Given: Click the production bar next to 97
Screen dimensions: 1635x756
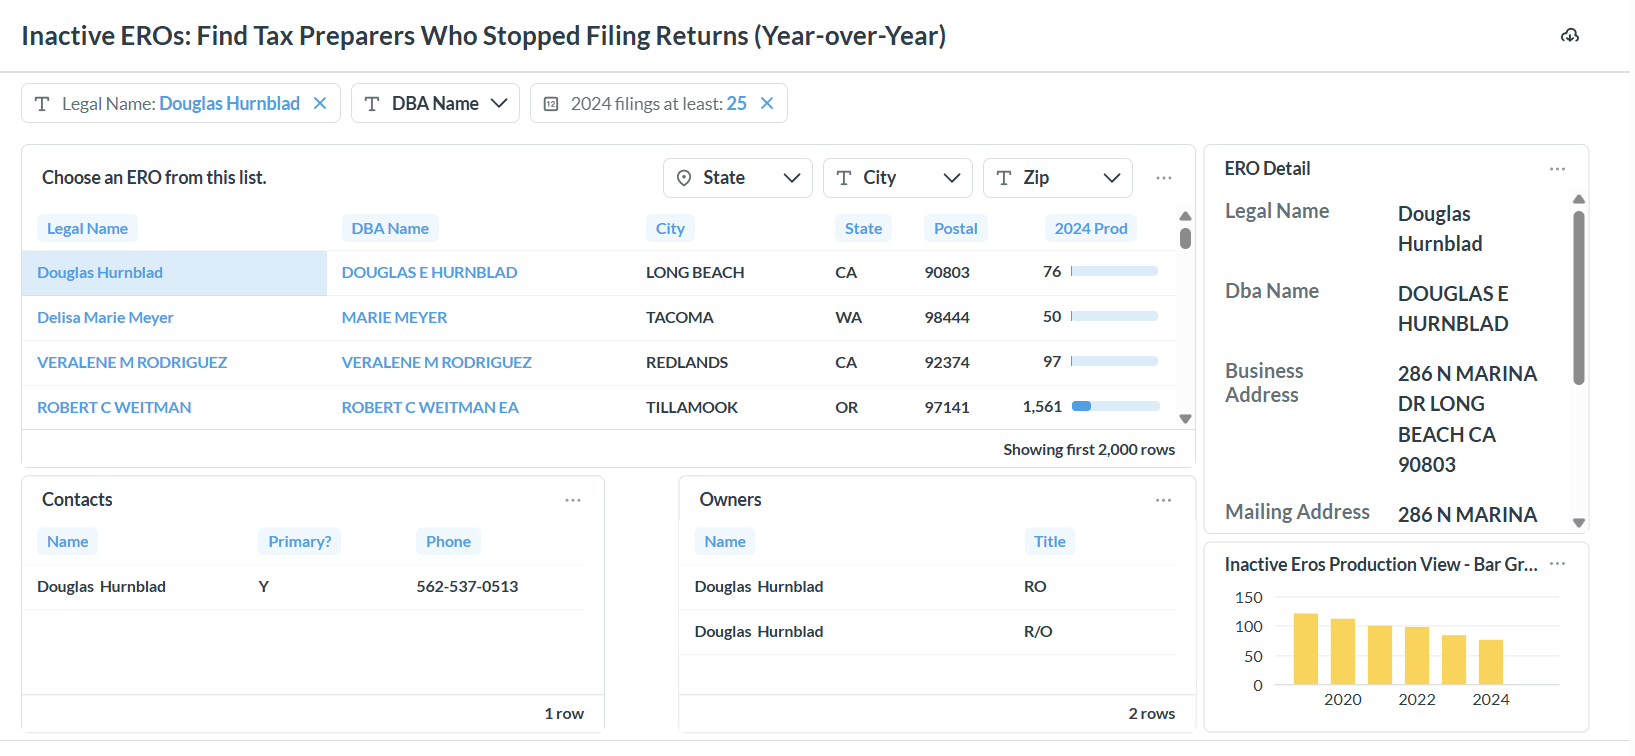Looking at the screenshot, I should (x=1115, y=361).
